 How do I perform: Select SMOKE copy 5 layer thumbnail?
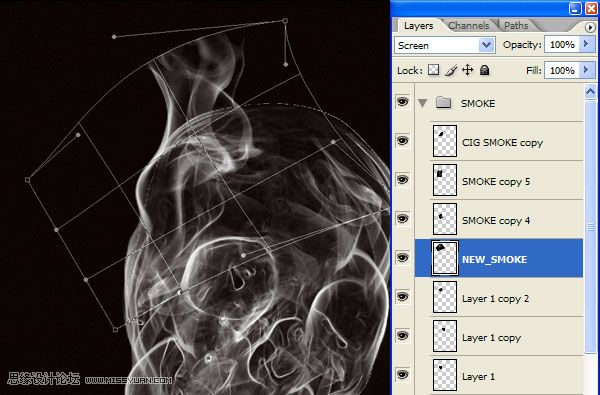coord(445,180)
